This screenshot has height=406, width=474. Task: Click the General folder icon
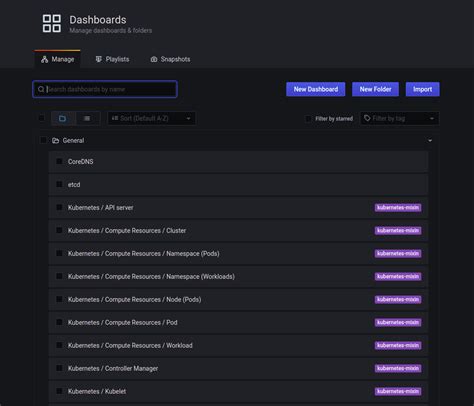[55, 141]
